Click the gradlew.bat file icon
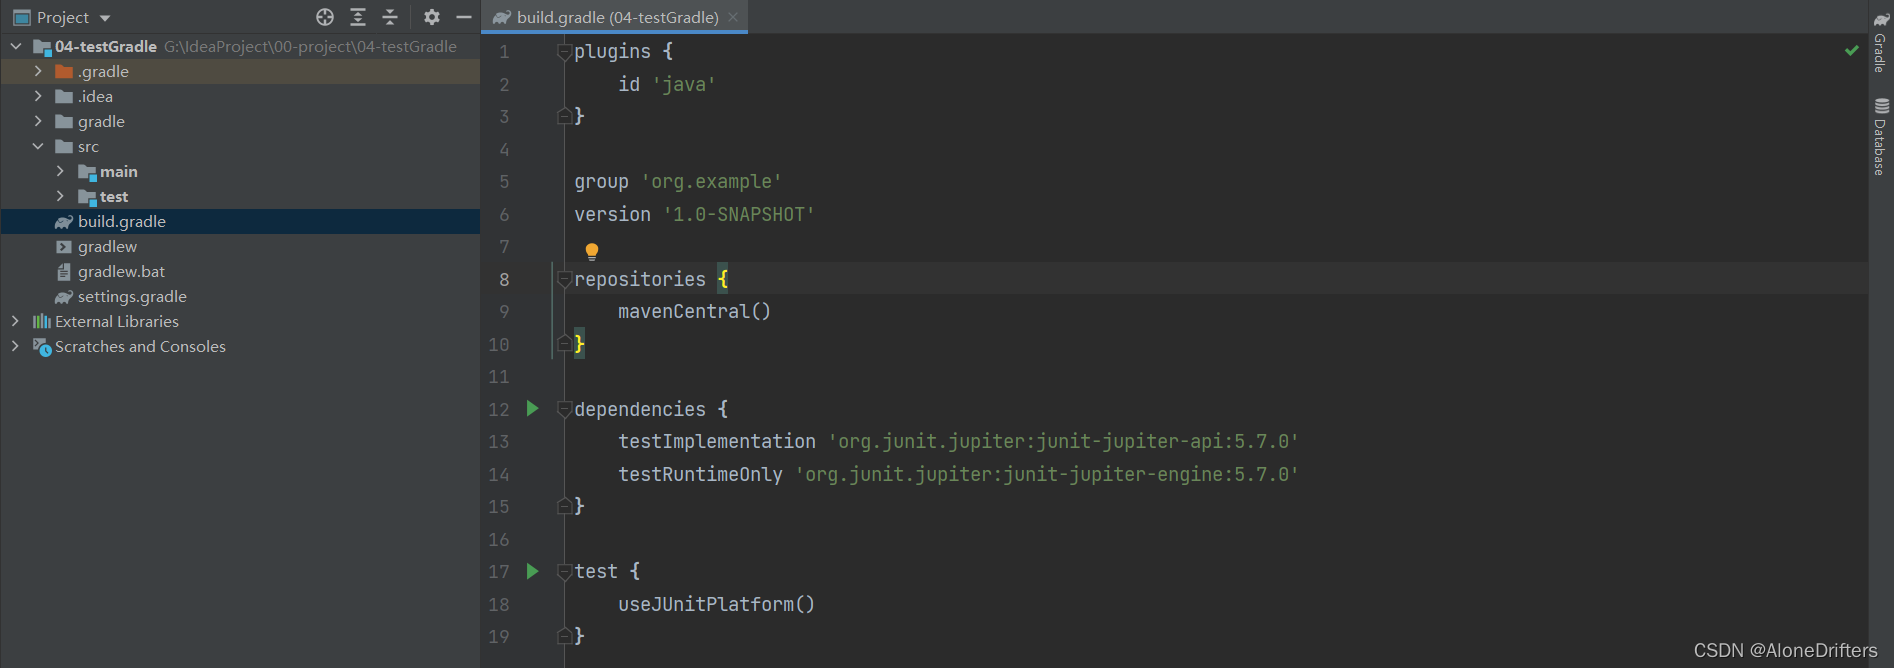 click(64, 272)
